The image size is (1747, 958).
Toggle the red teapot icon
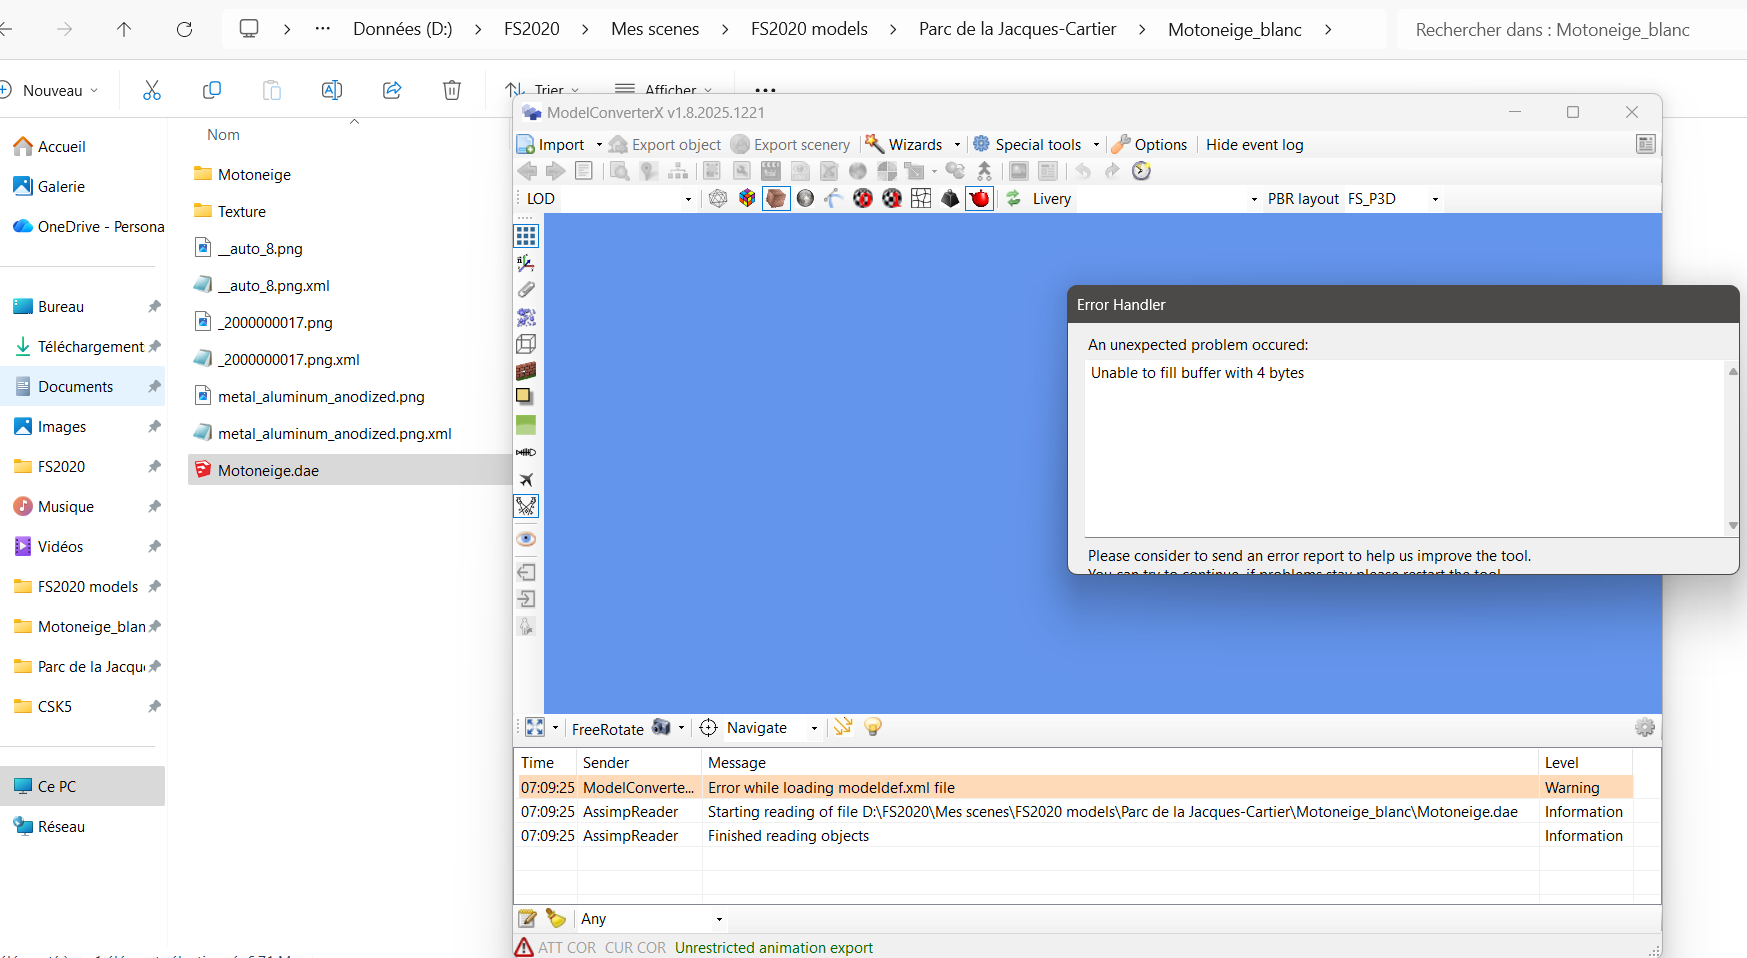point(980,198)
